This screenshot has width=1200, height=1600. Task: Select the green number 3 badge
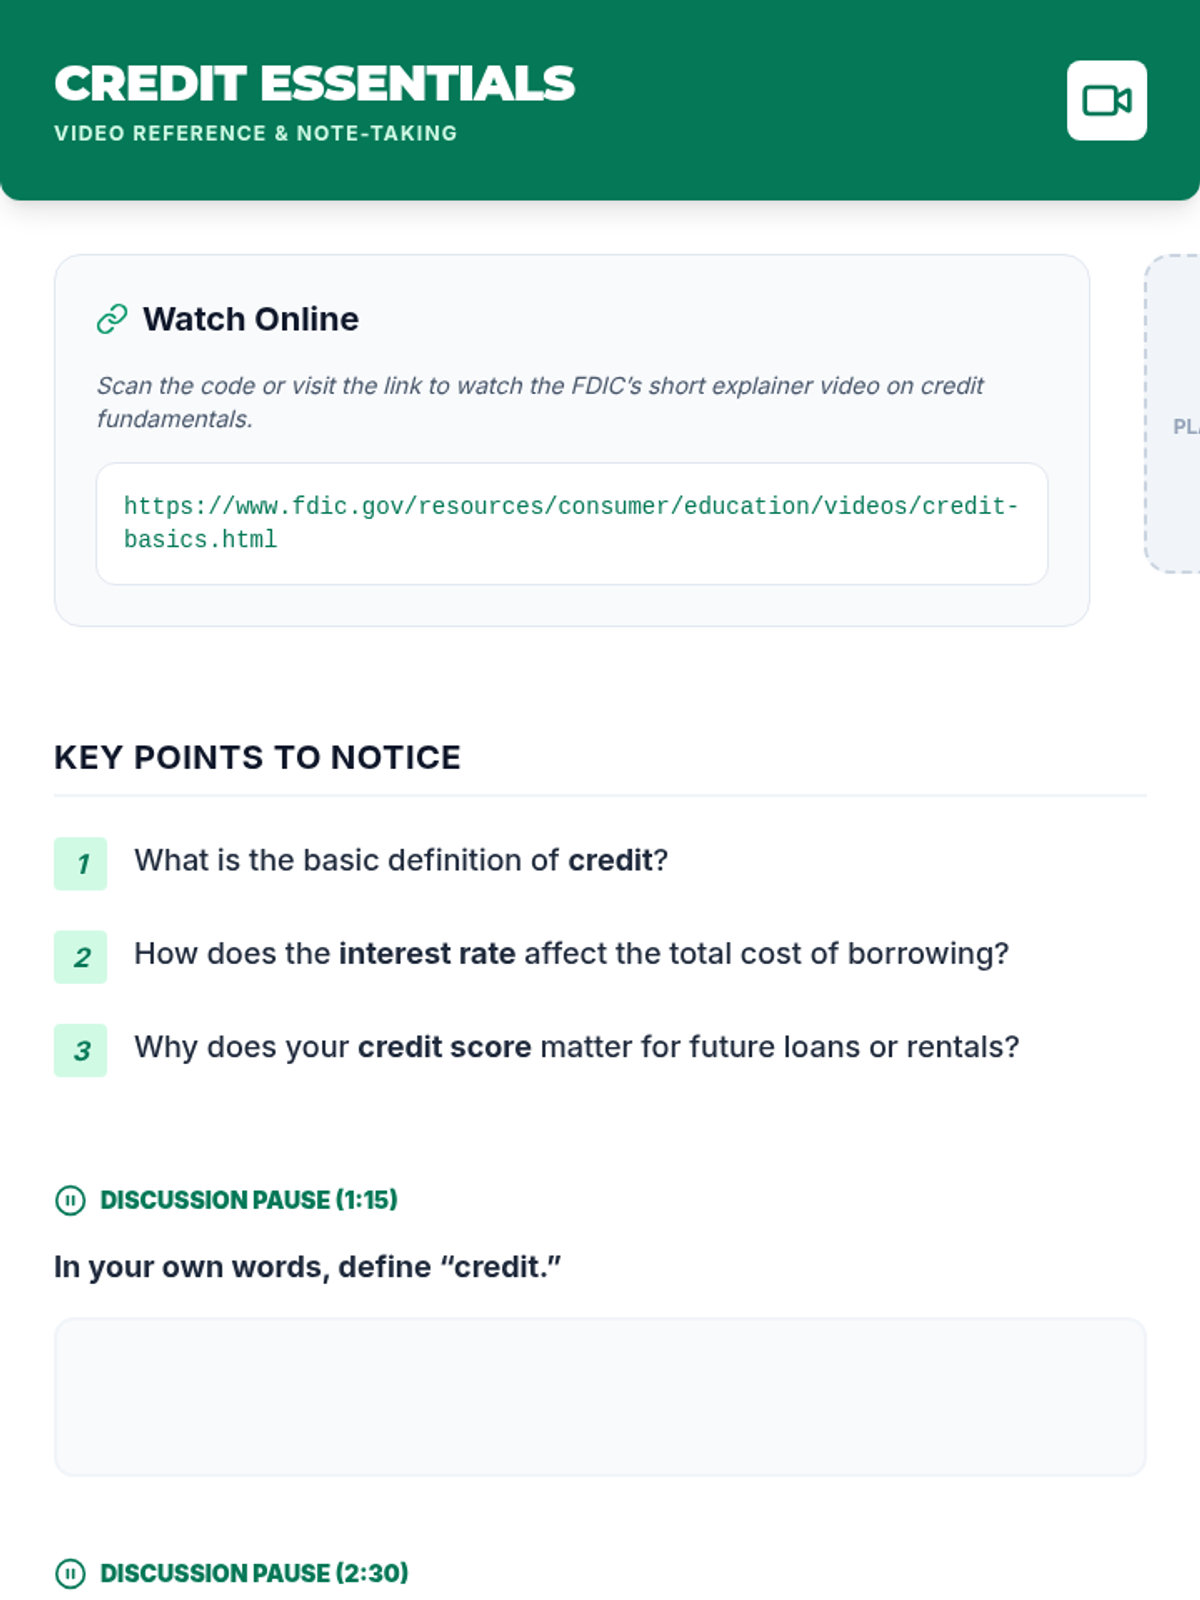pyautogui.click(x=81, y=1050)
